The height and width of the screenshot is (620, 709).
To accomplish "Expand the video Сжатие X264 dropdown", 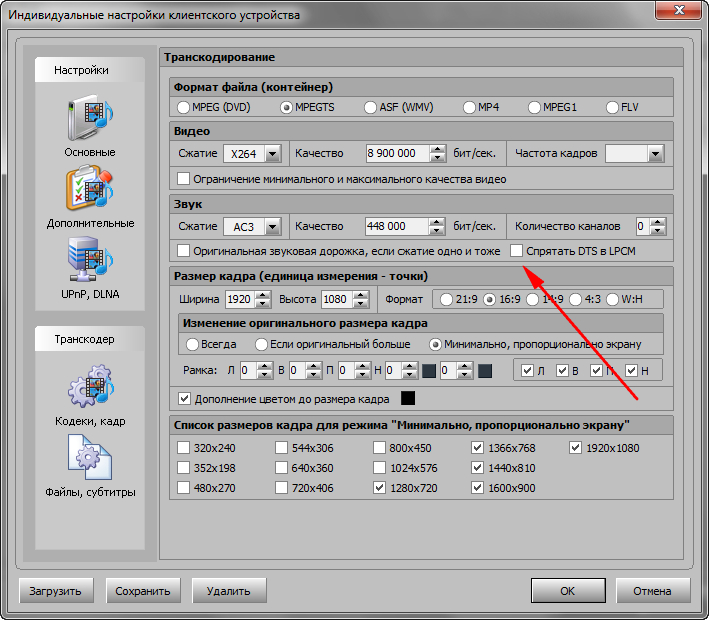I will [x=272, y=154].
